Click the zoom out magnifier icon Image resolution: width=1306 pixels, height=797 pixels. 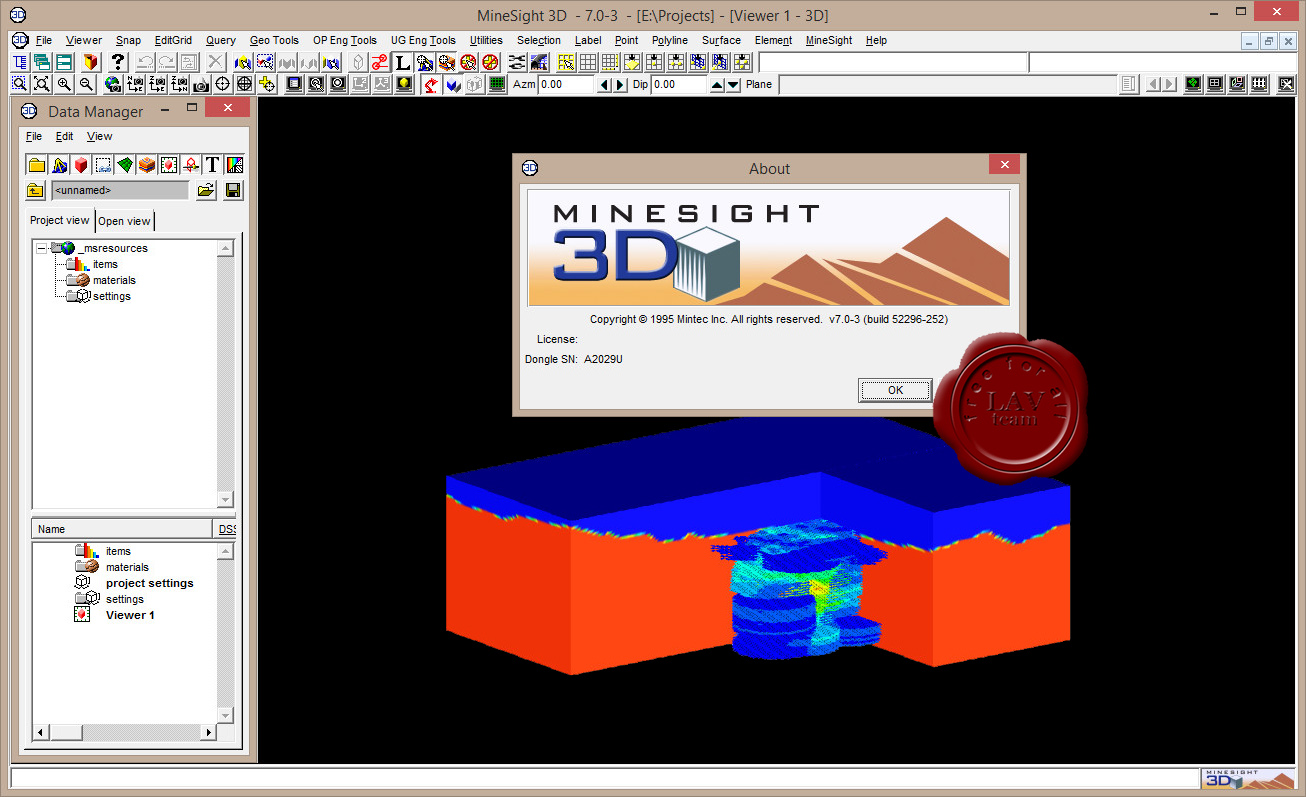point(87,84)
